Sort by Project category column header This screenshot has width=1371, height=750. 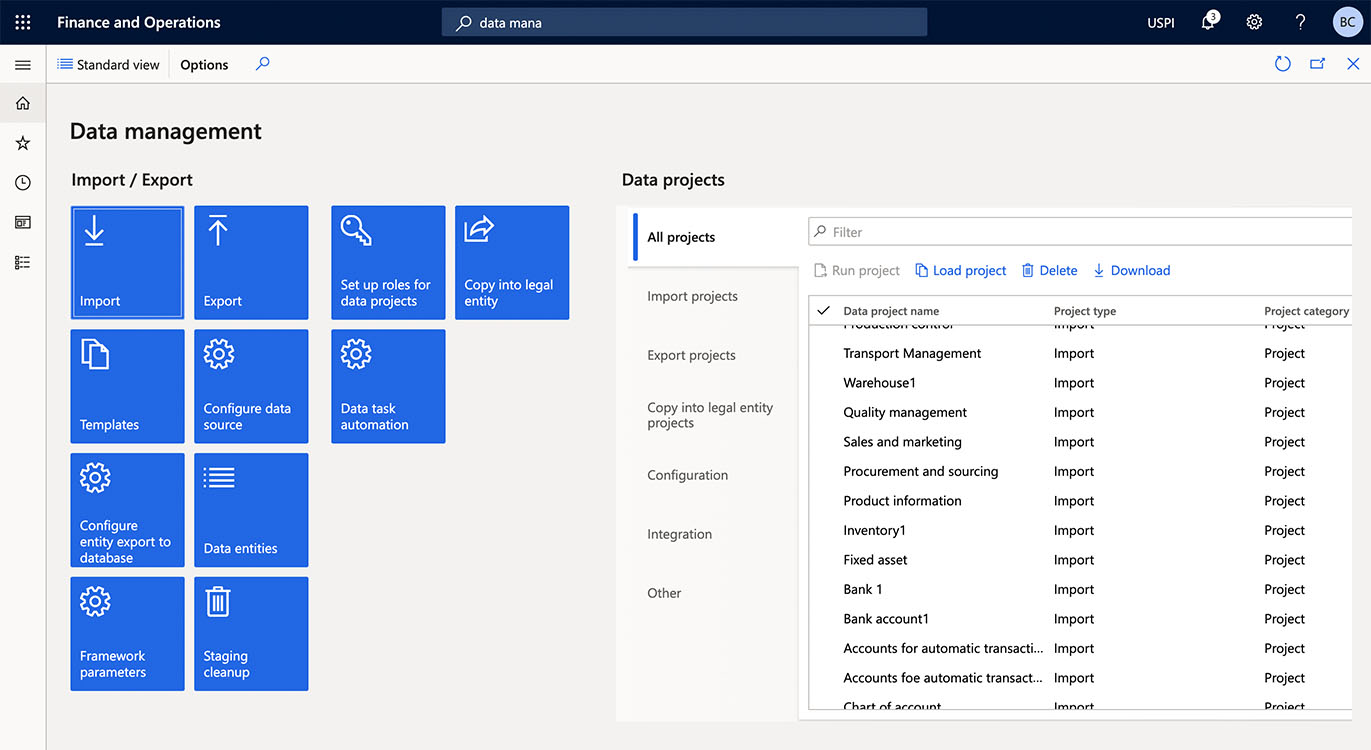(1306, 311)
